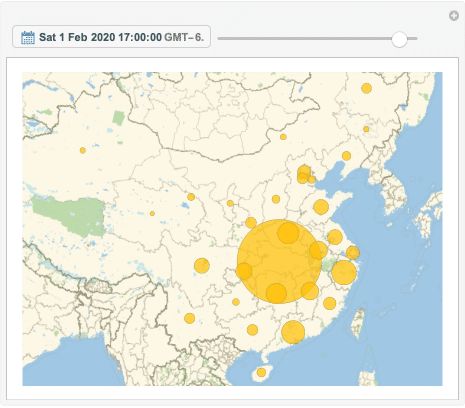Click the calendar icon in date field

28,37
